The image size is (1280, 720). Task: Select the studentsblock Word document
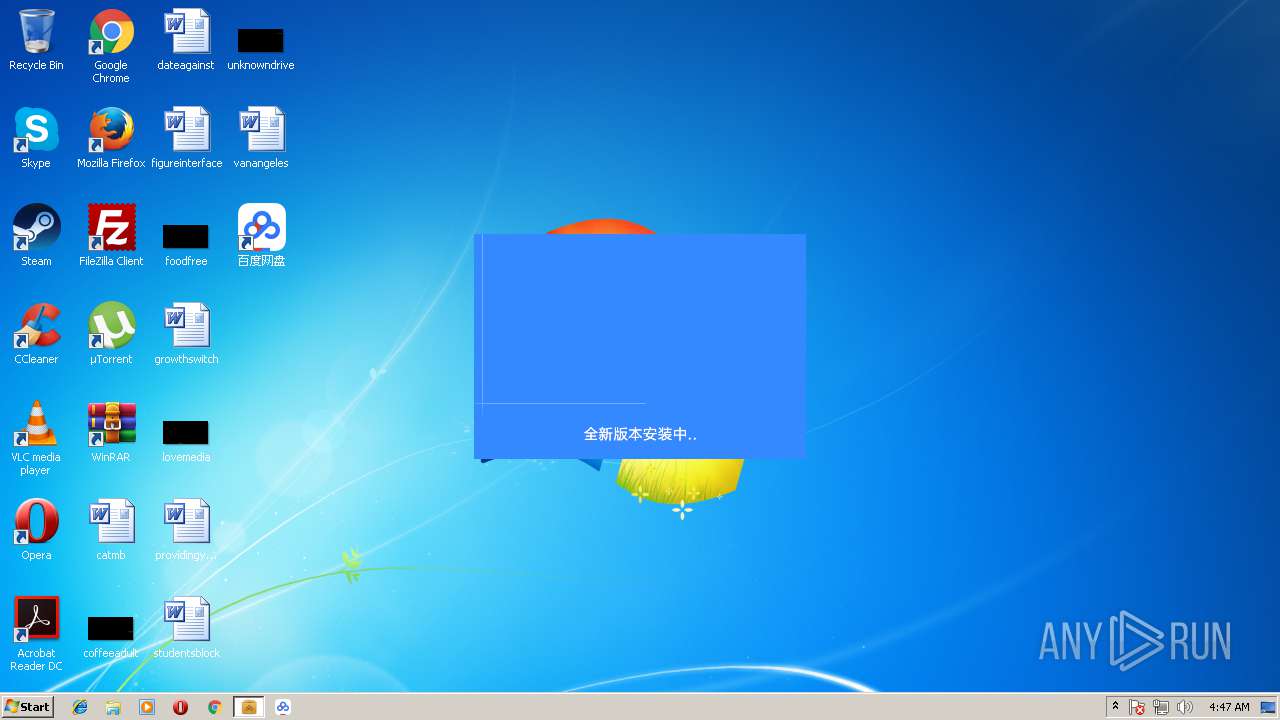(186, 628)
